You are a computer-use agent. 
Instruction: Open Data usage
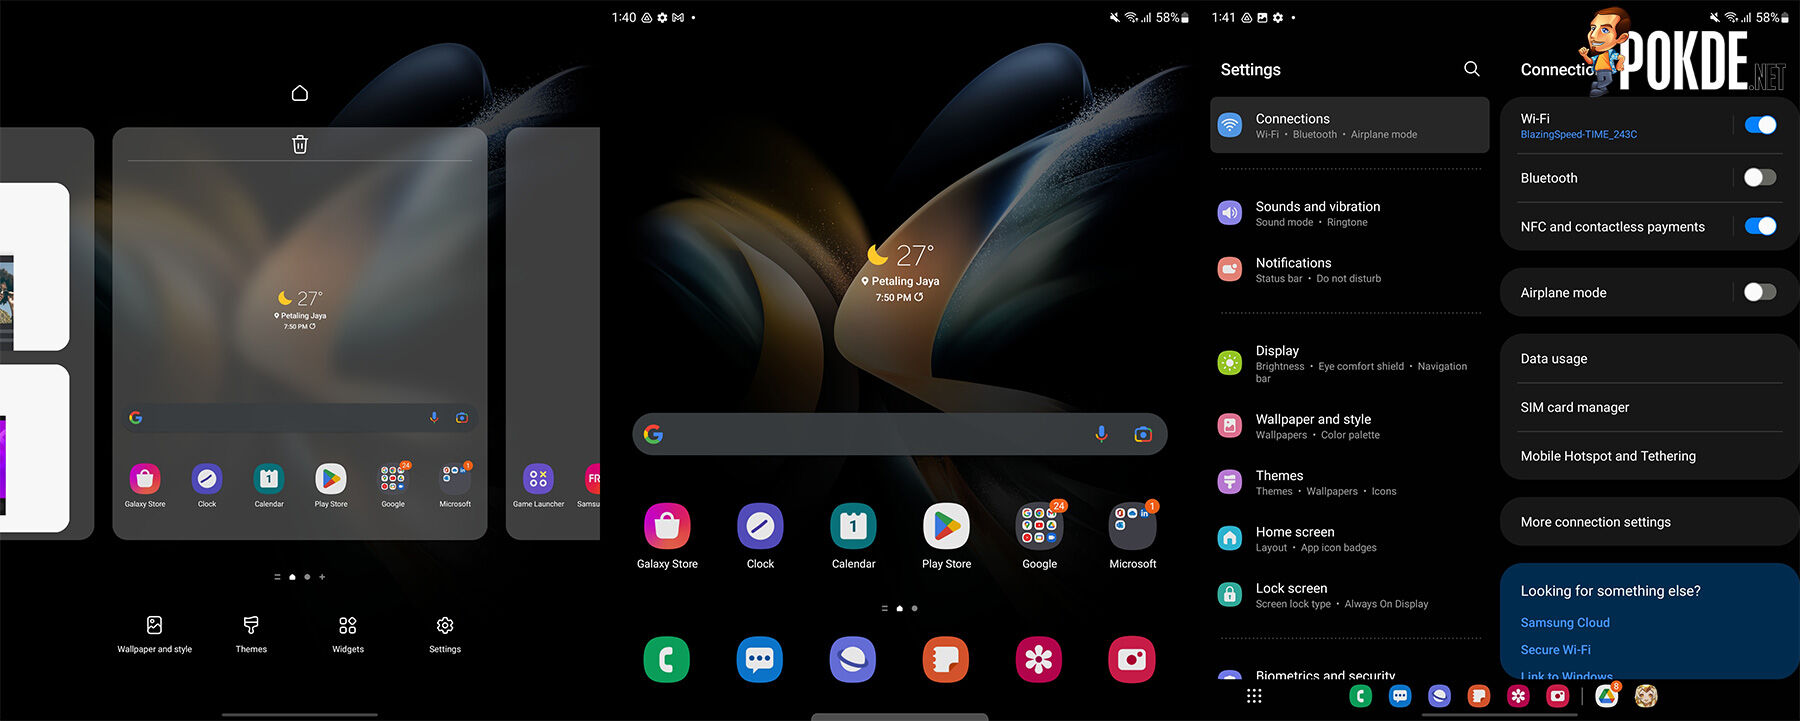click(x=1650, y=358)
